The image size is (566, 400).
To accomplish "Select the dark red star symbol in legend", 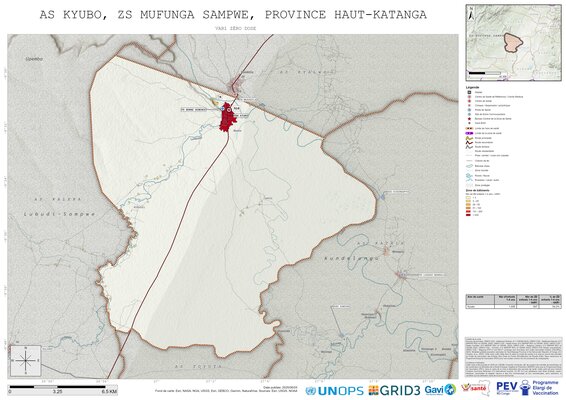I will (x=469, y=119).
